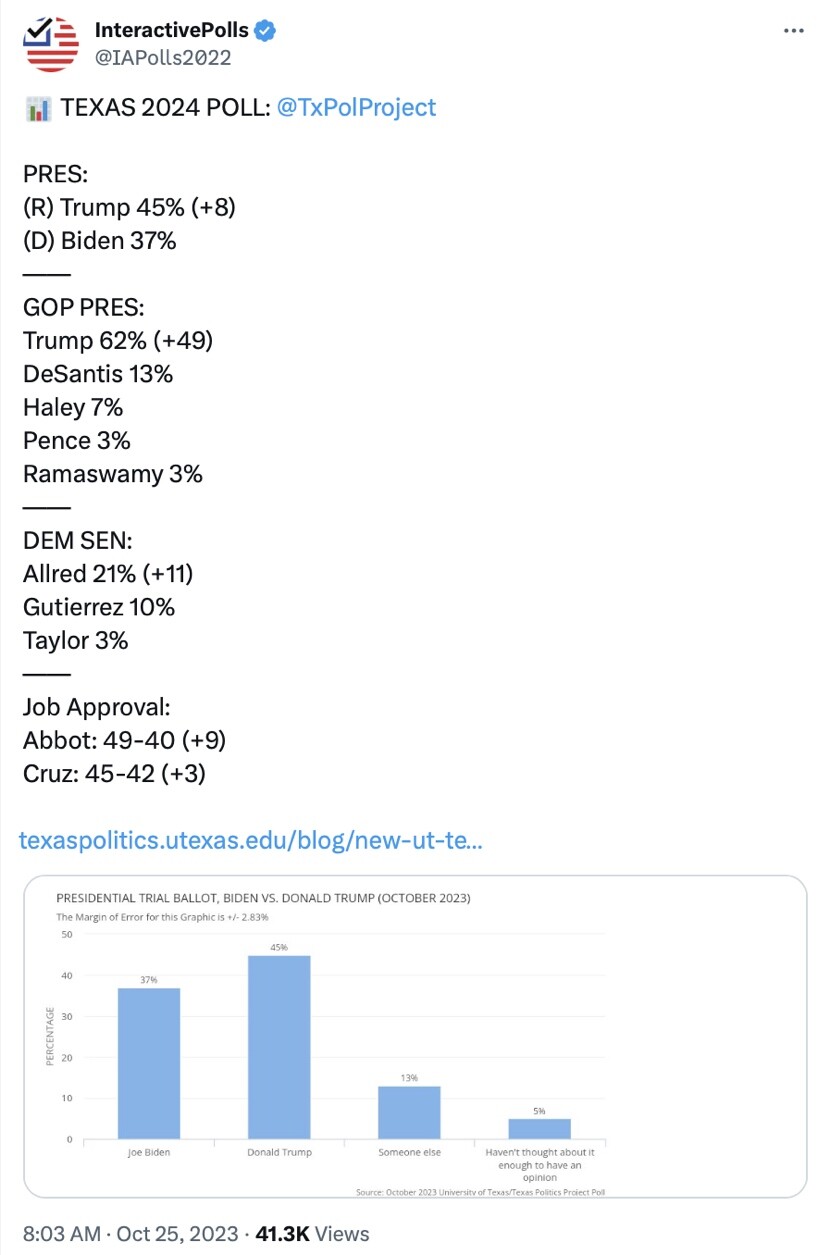818x1255 pixels.
Task: Select the Someone else 13% bar
Action: pos(409,1112)
